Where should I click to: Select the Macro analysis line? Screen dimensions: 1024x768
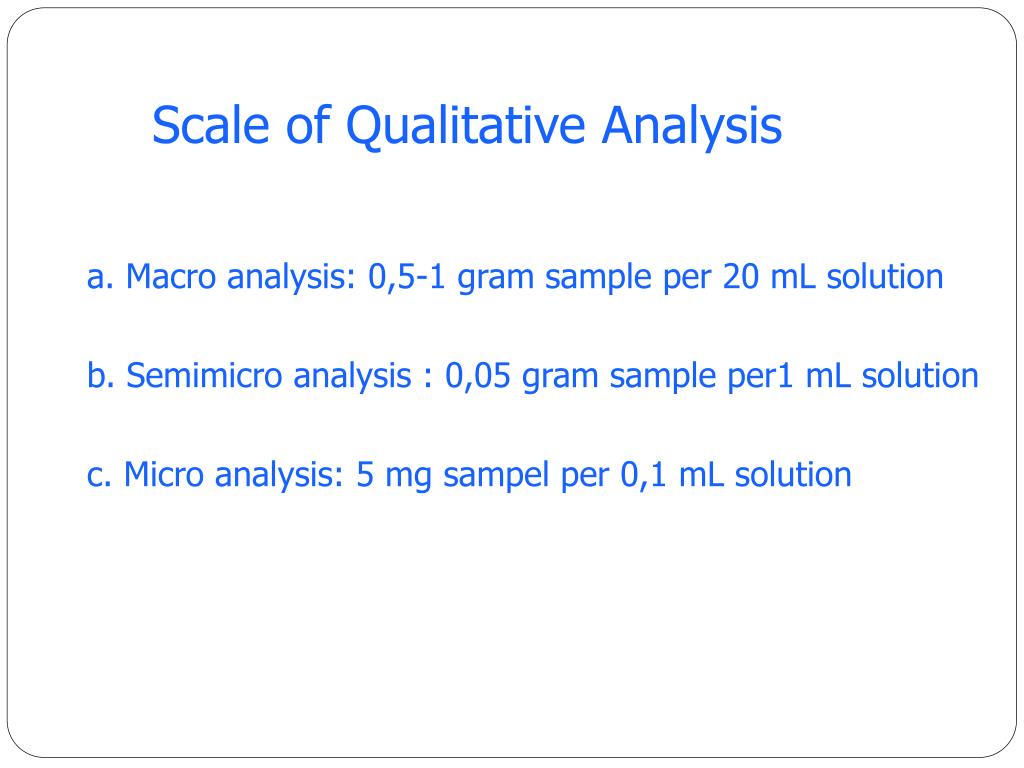pyautogui.click(x=515, y=277)
